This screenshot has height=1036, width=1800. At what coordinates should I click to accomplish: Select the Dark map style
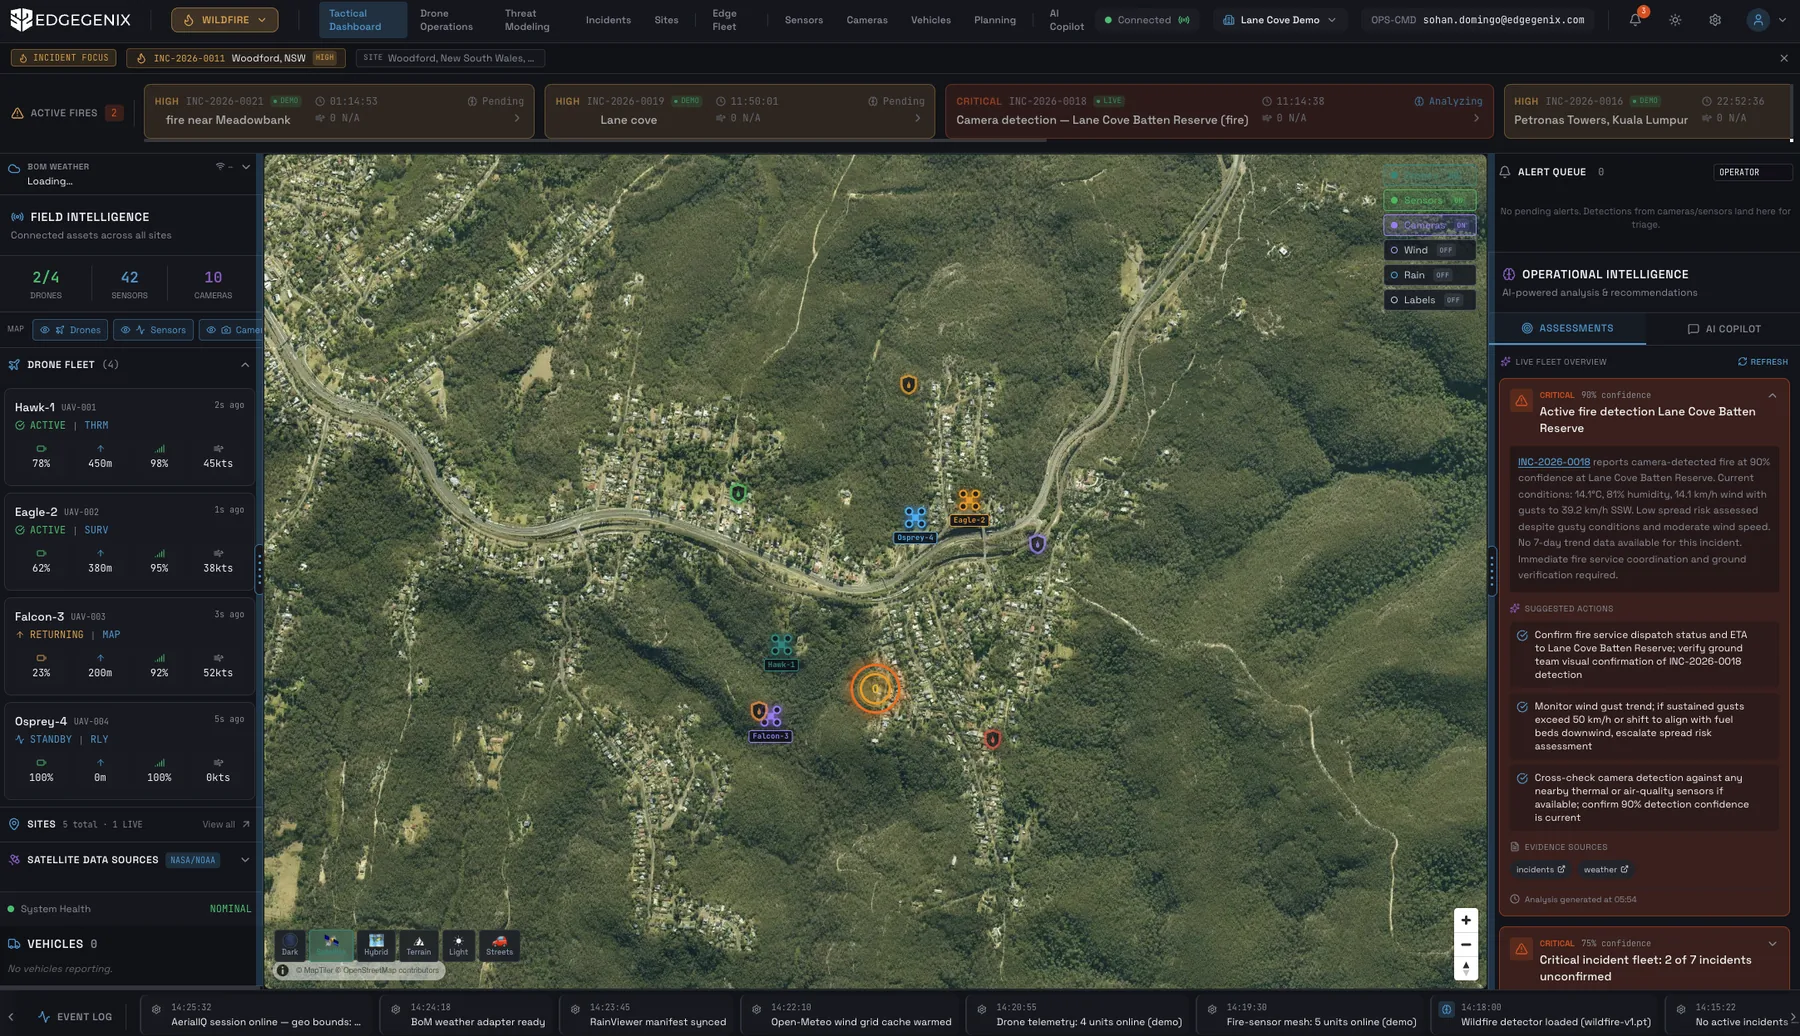tap(290, 945)
